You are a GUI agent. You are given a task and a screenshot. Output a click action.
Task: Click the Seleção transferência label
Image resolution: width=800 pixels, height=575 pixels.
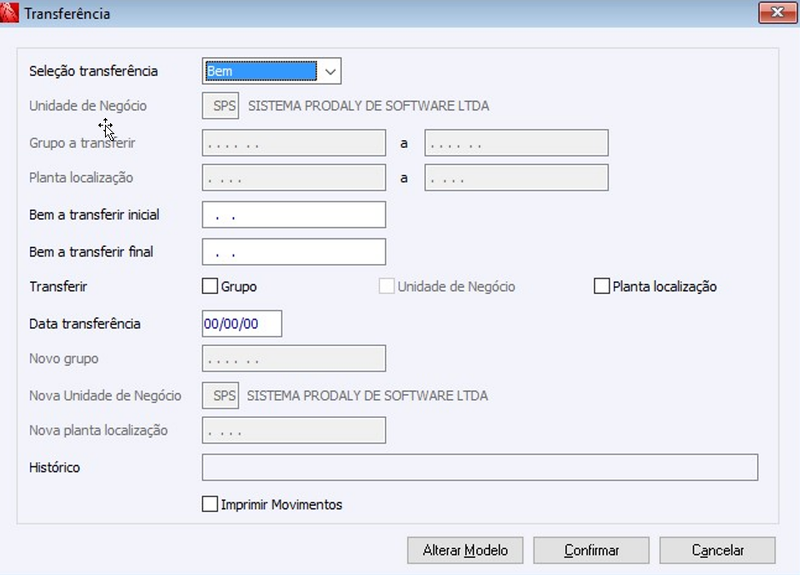coord(93,71)
